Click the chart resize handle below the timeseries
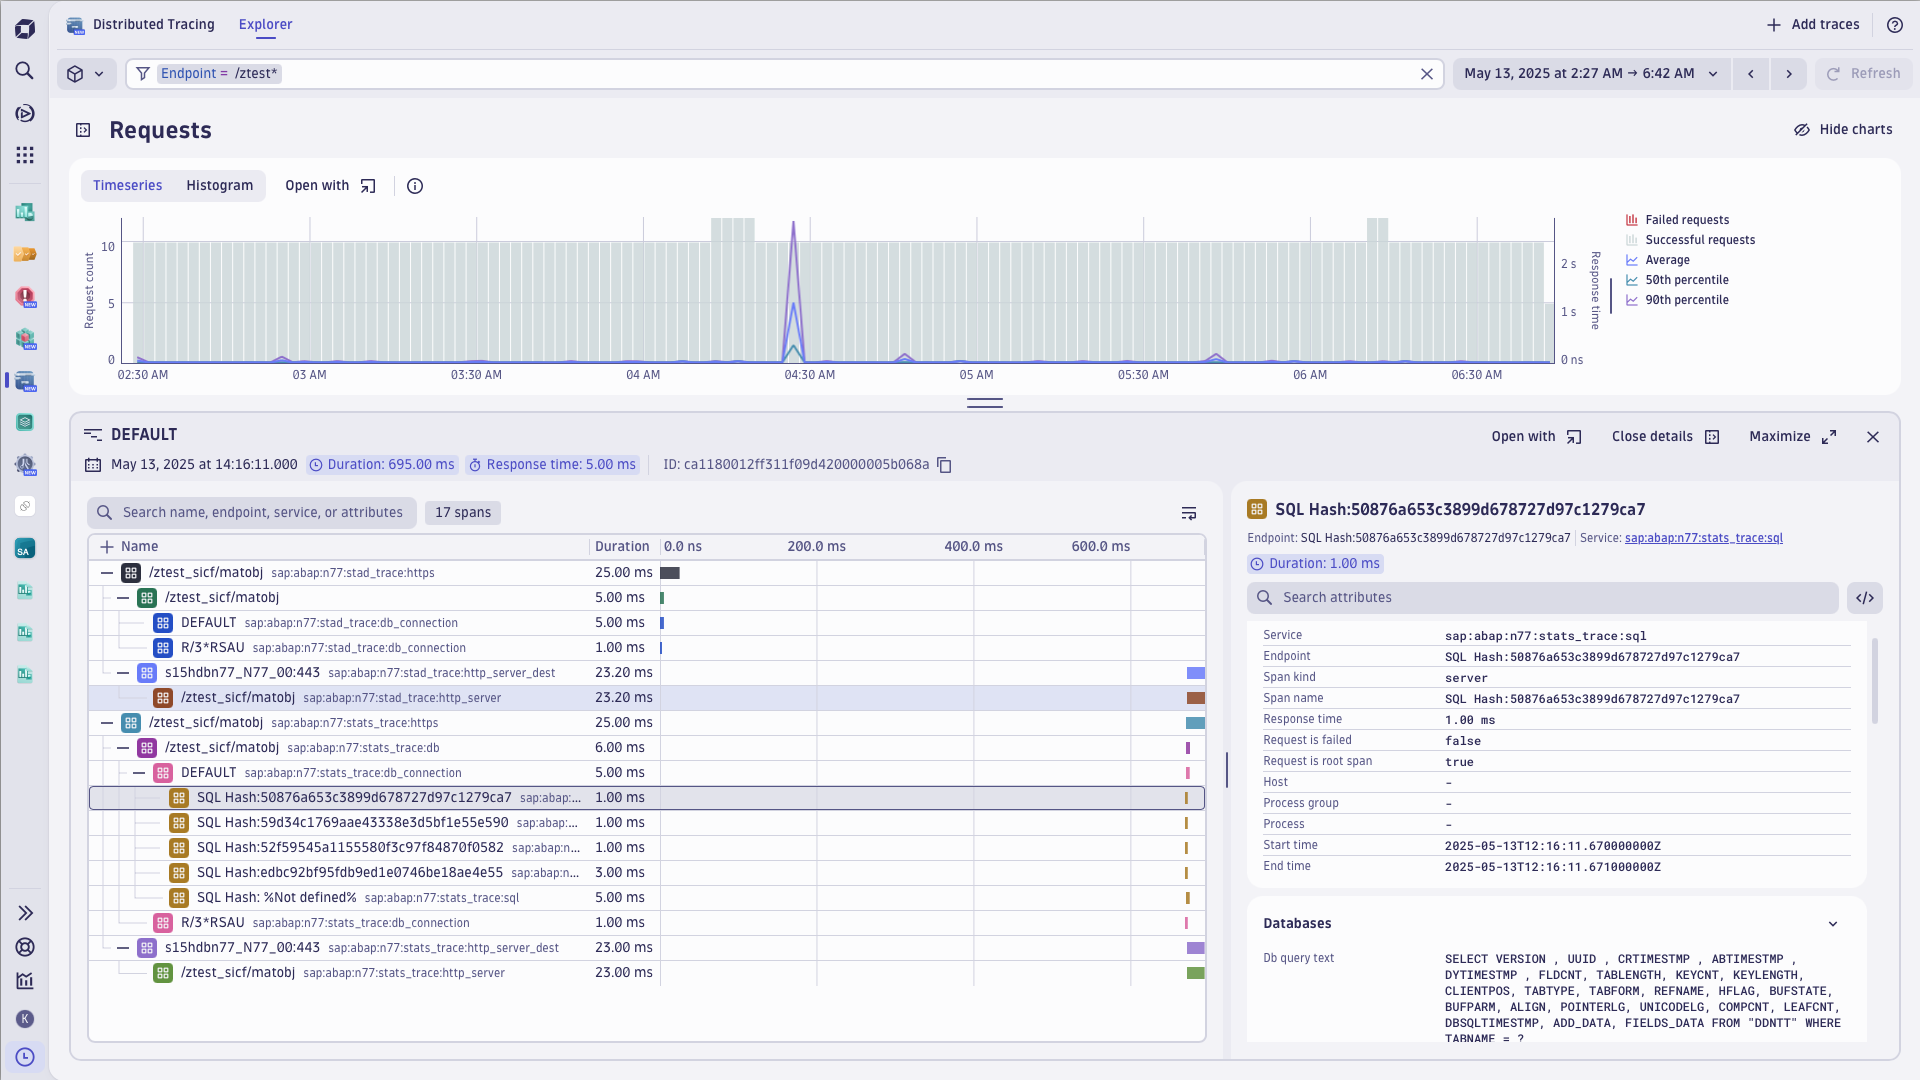The height and width of the screenshot is (1080, 1920). click(x=984, y=403)
